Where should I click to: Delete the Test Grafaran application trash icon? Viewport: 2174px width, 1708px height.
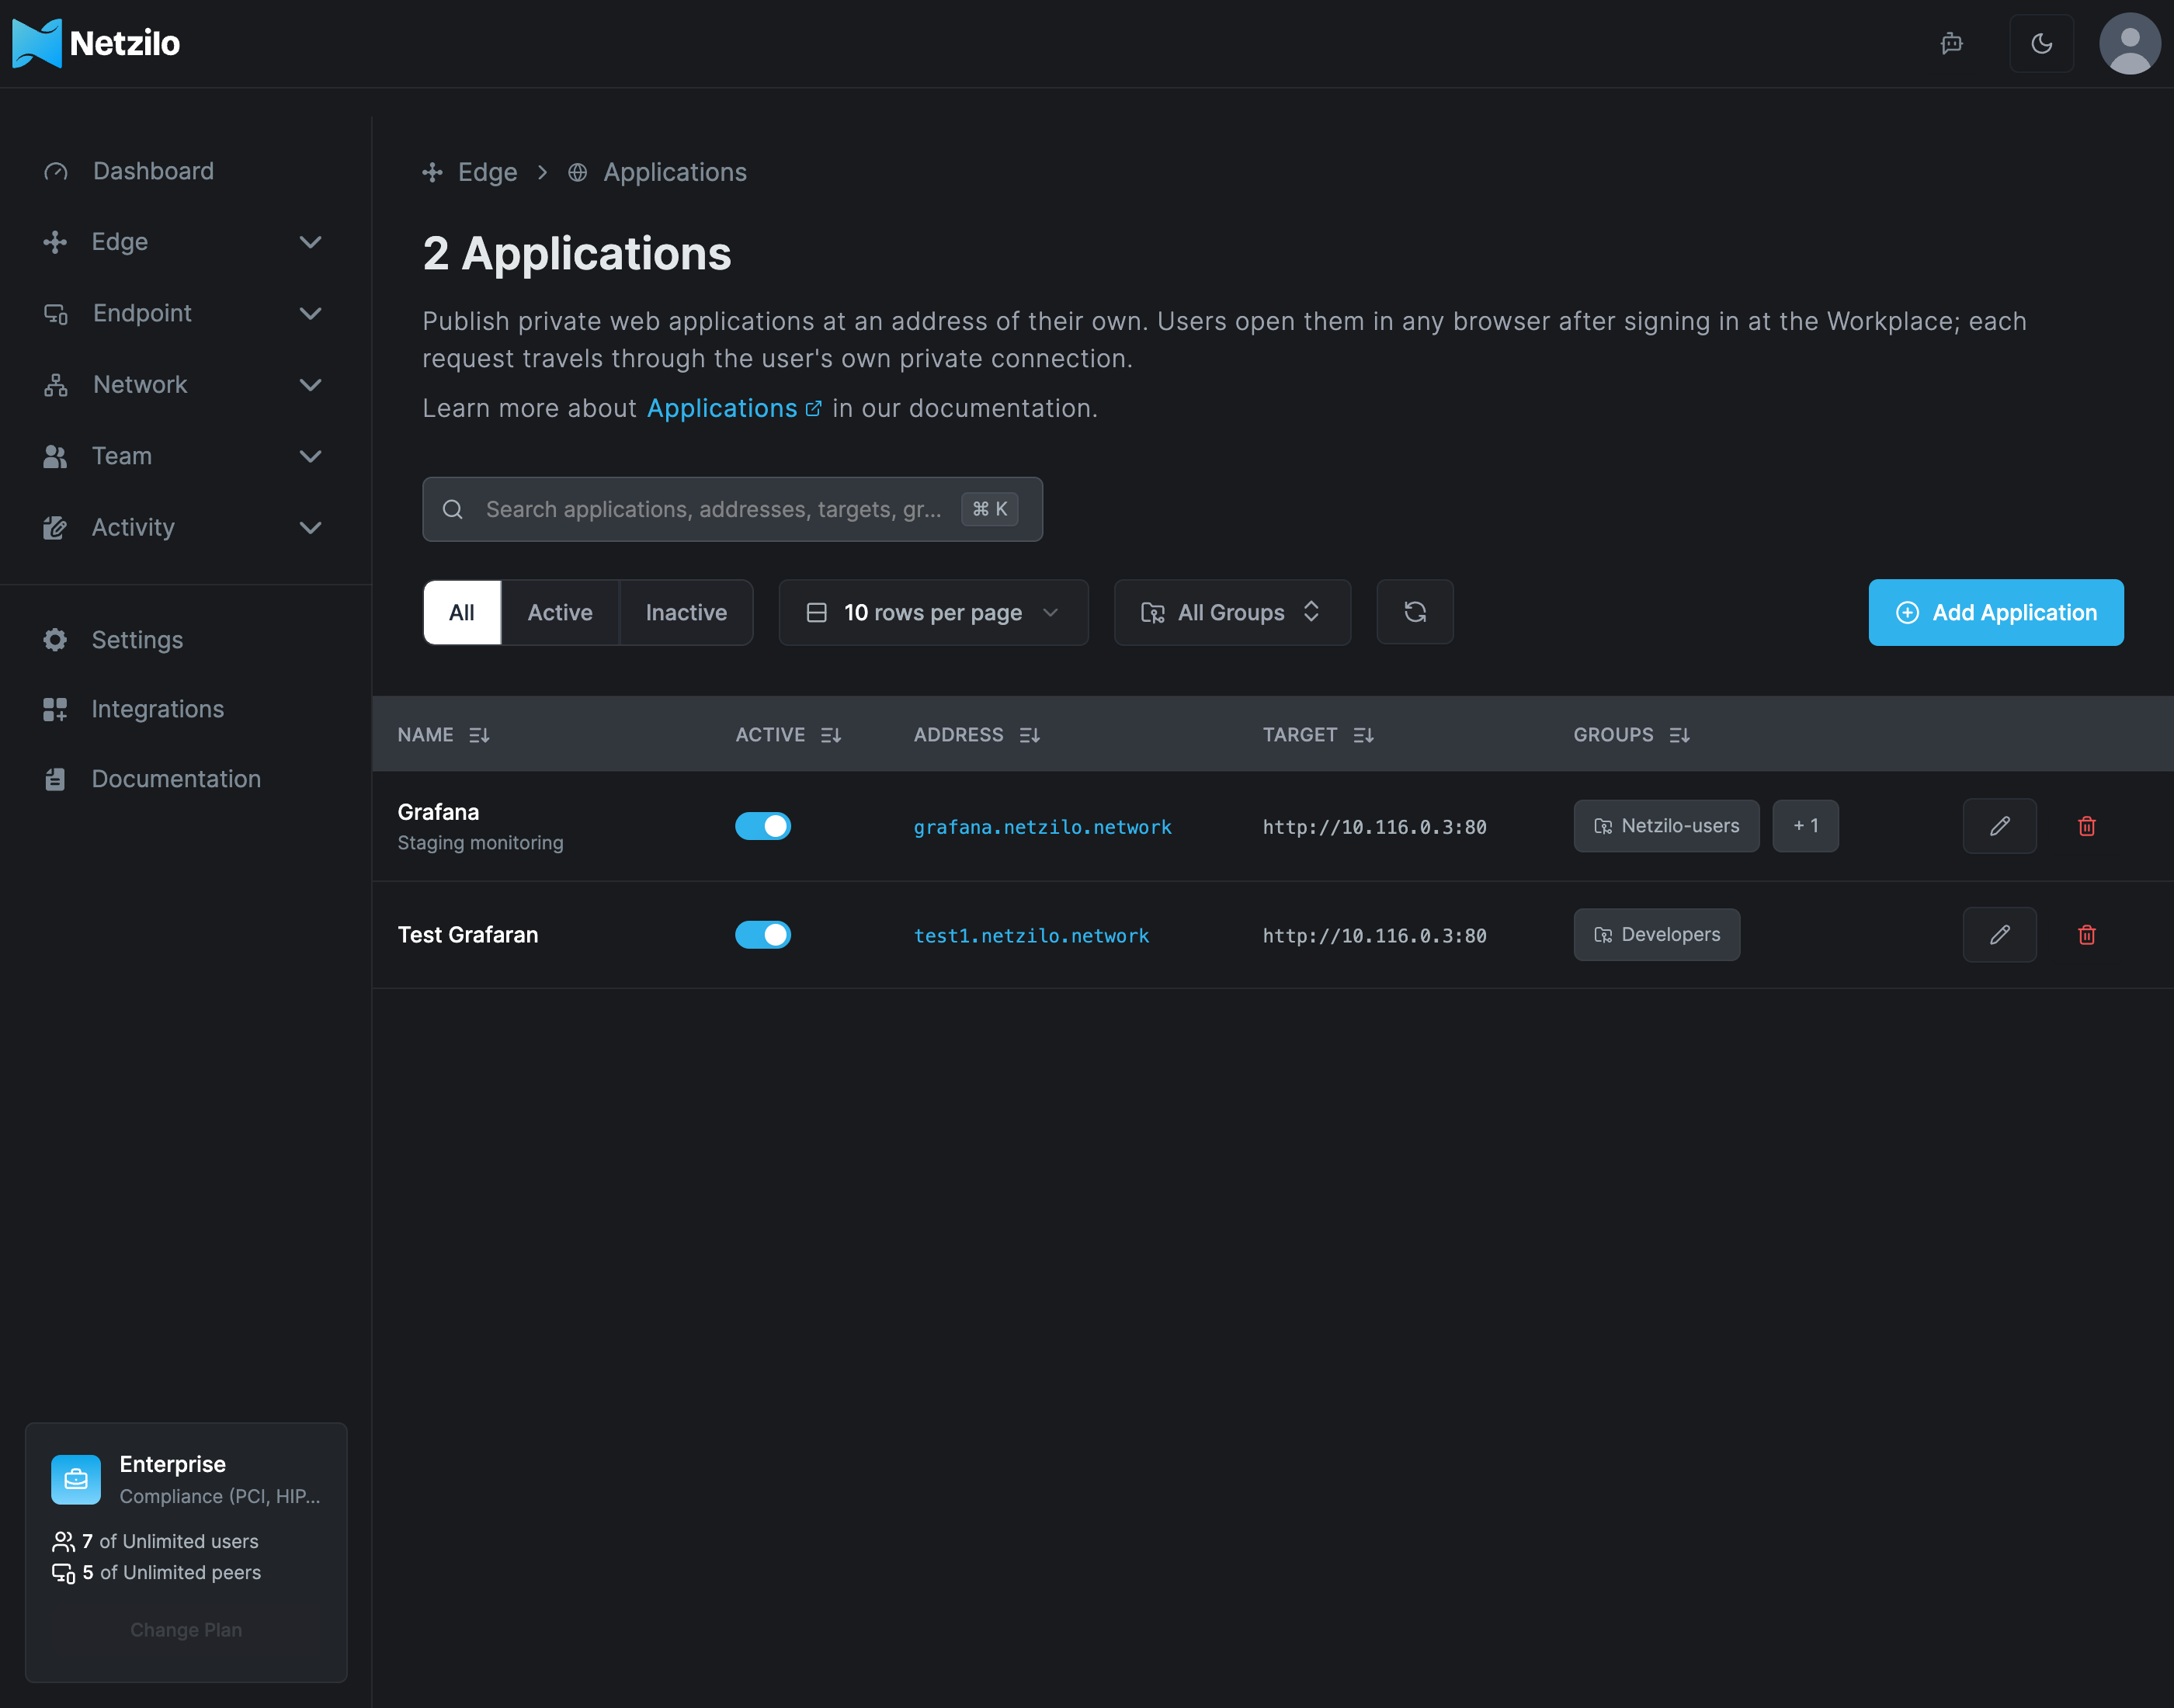pos(2086,935)
